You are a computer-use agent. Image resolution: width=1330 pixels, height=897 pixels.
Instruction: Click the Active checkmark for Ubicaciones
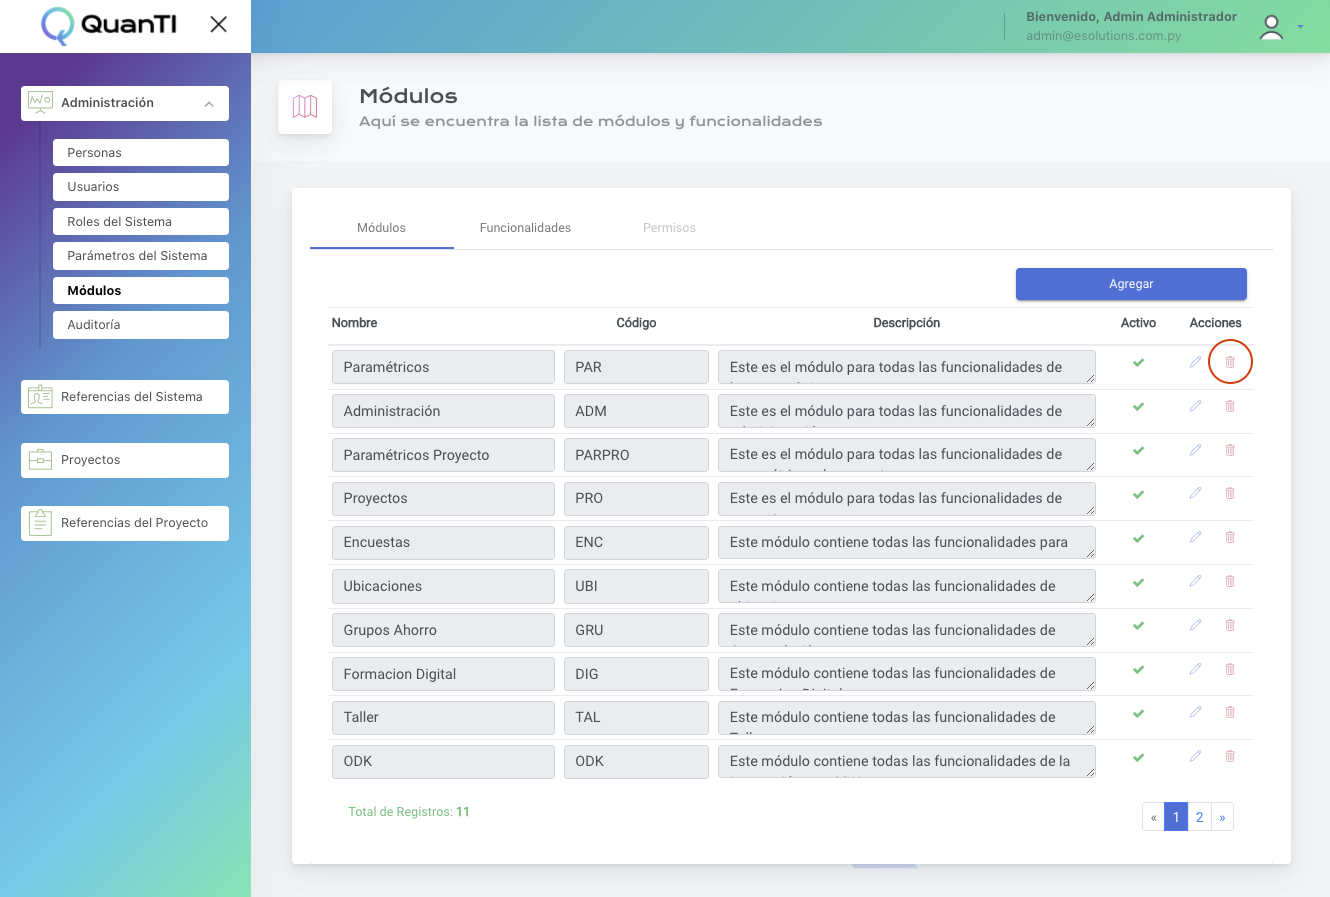pos(1138,582)
